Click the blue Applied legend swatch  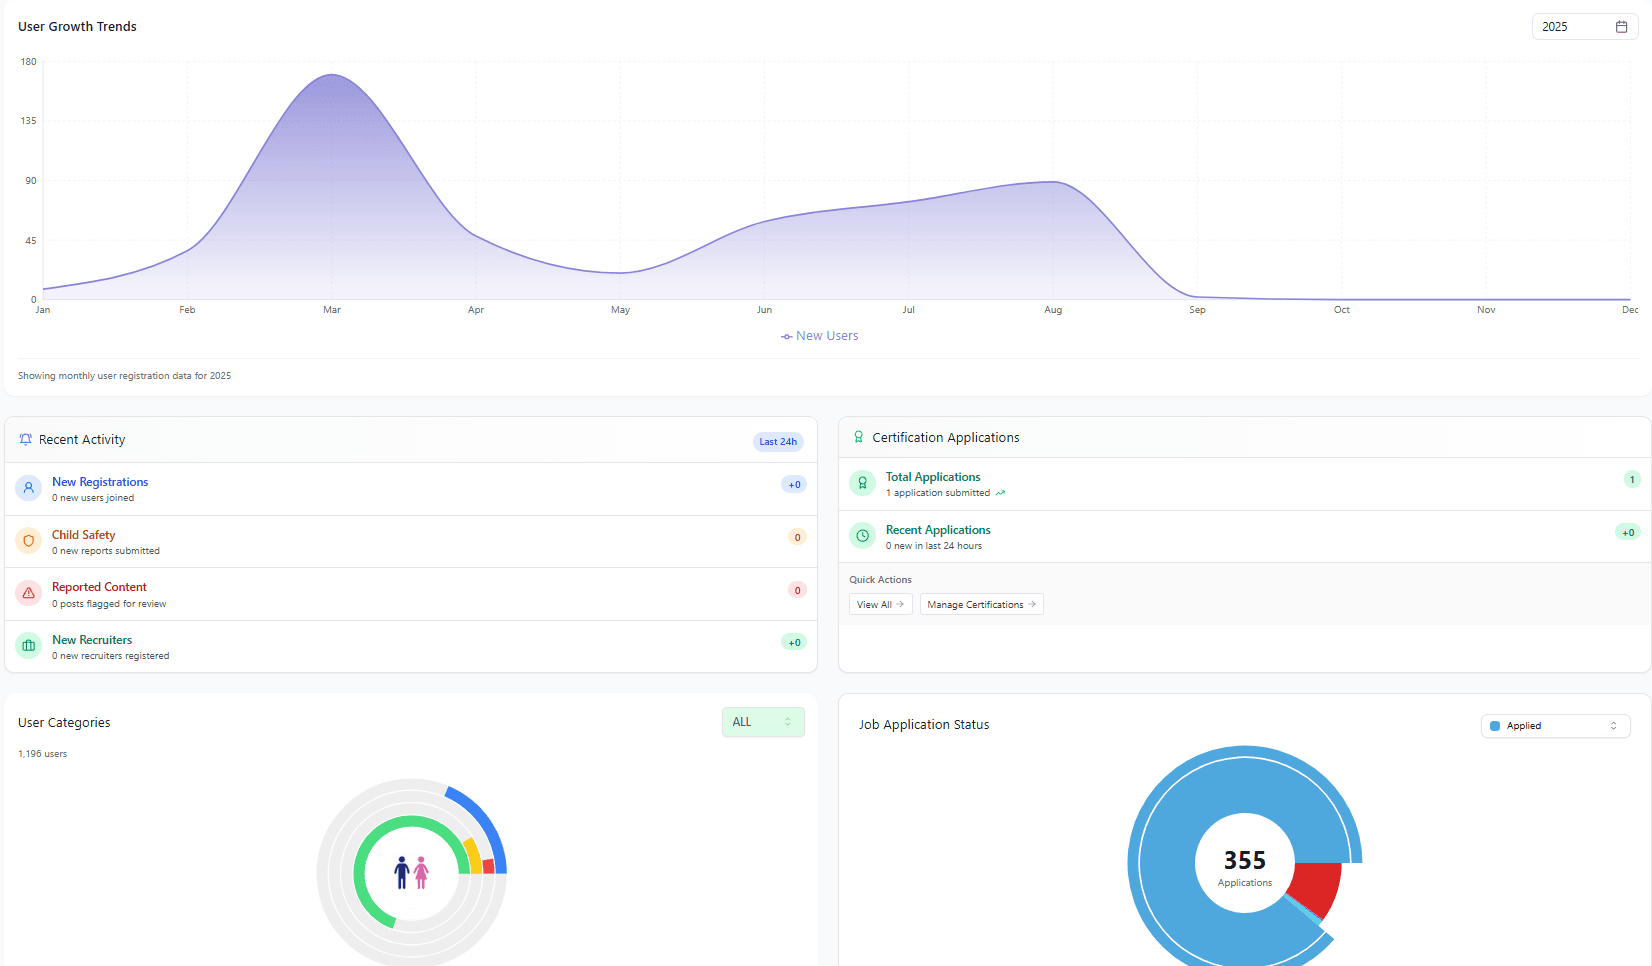tap(1495, 726)
